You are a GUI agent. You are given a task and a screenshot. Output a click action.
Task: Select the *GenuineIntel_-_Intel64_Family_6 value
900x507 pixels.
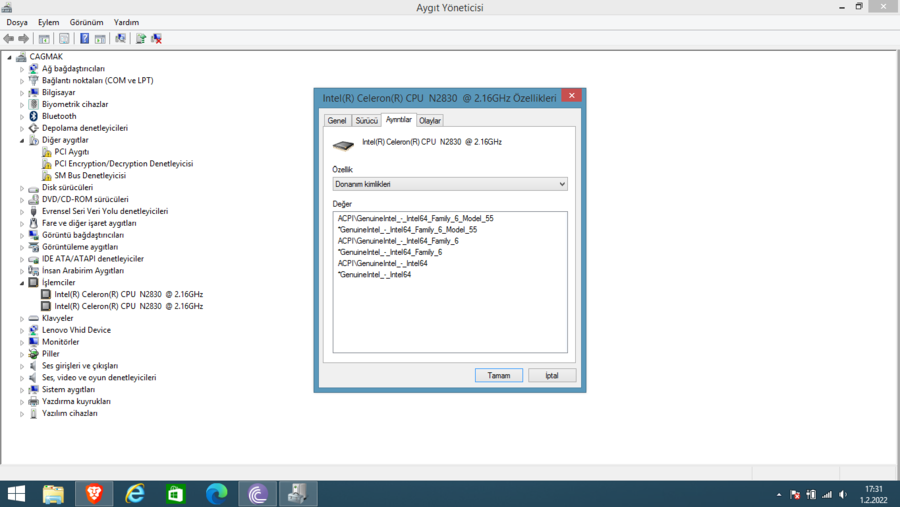tap(390, 252)
